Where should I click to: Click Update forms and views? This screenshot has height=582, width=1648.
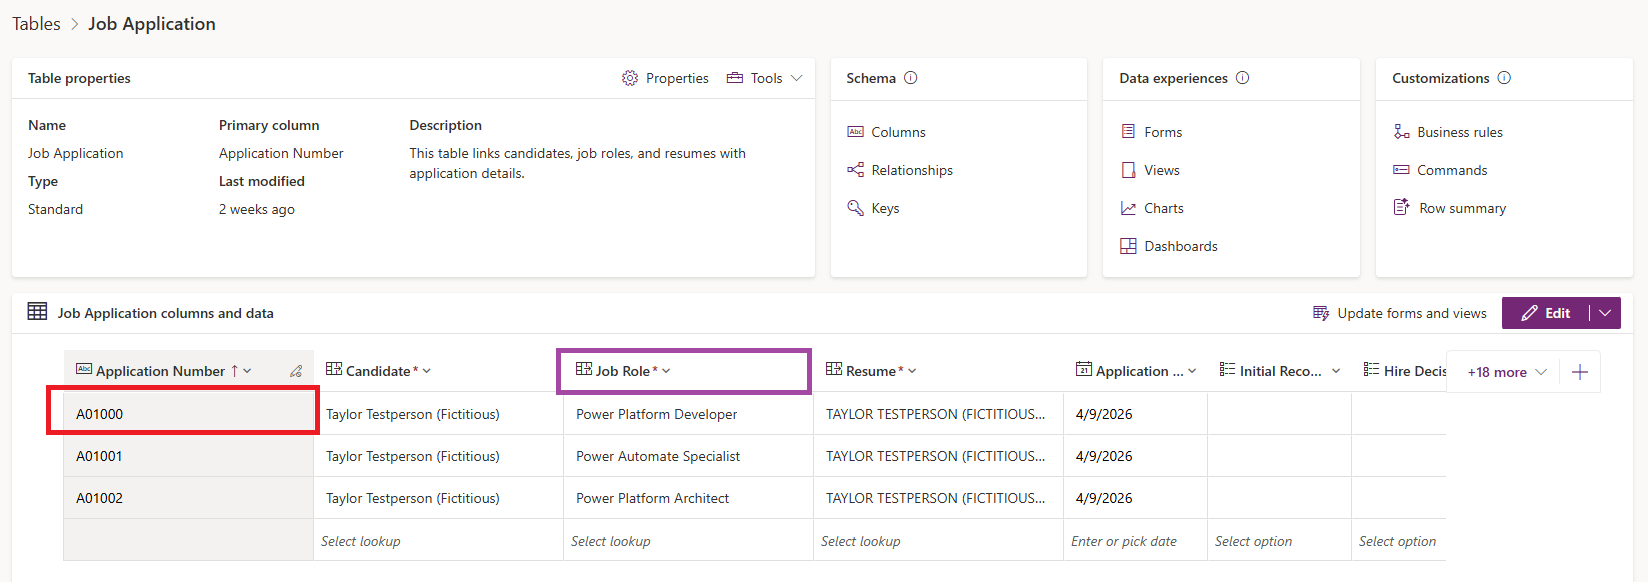(1400, 313)
